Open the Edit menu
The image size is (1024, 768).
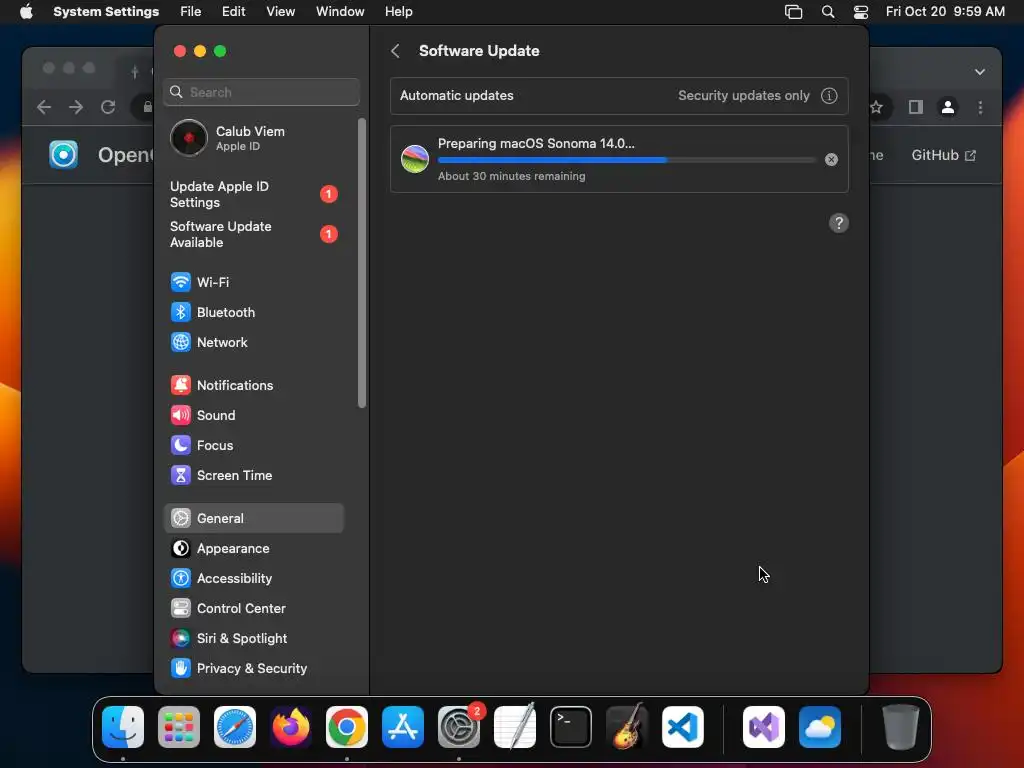point(233,12)
